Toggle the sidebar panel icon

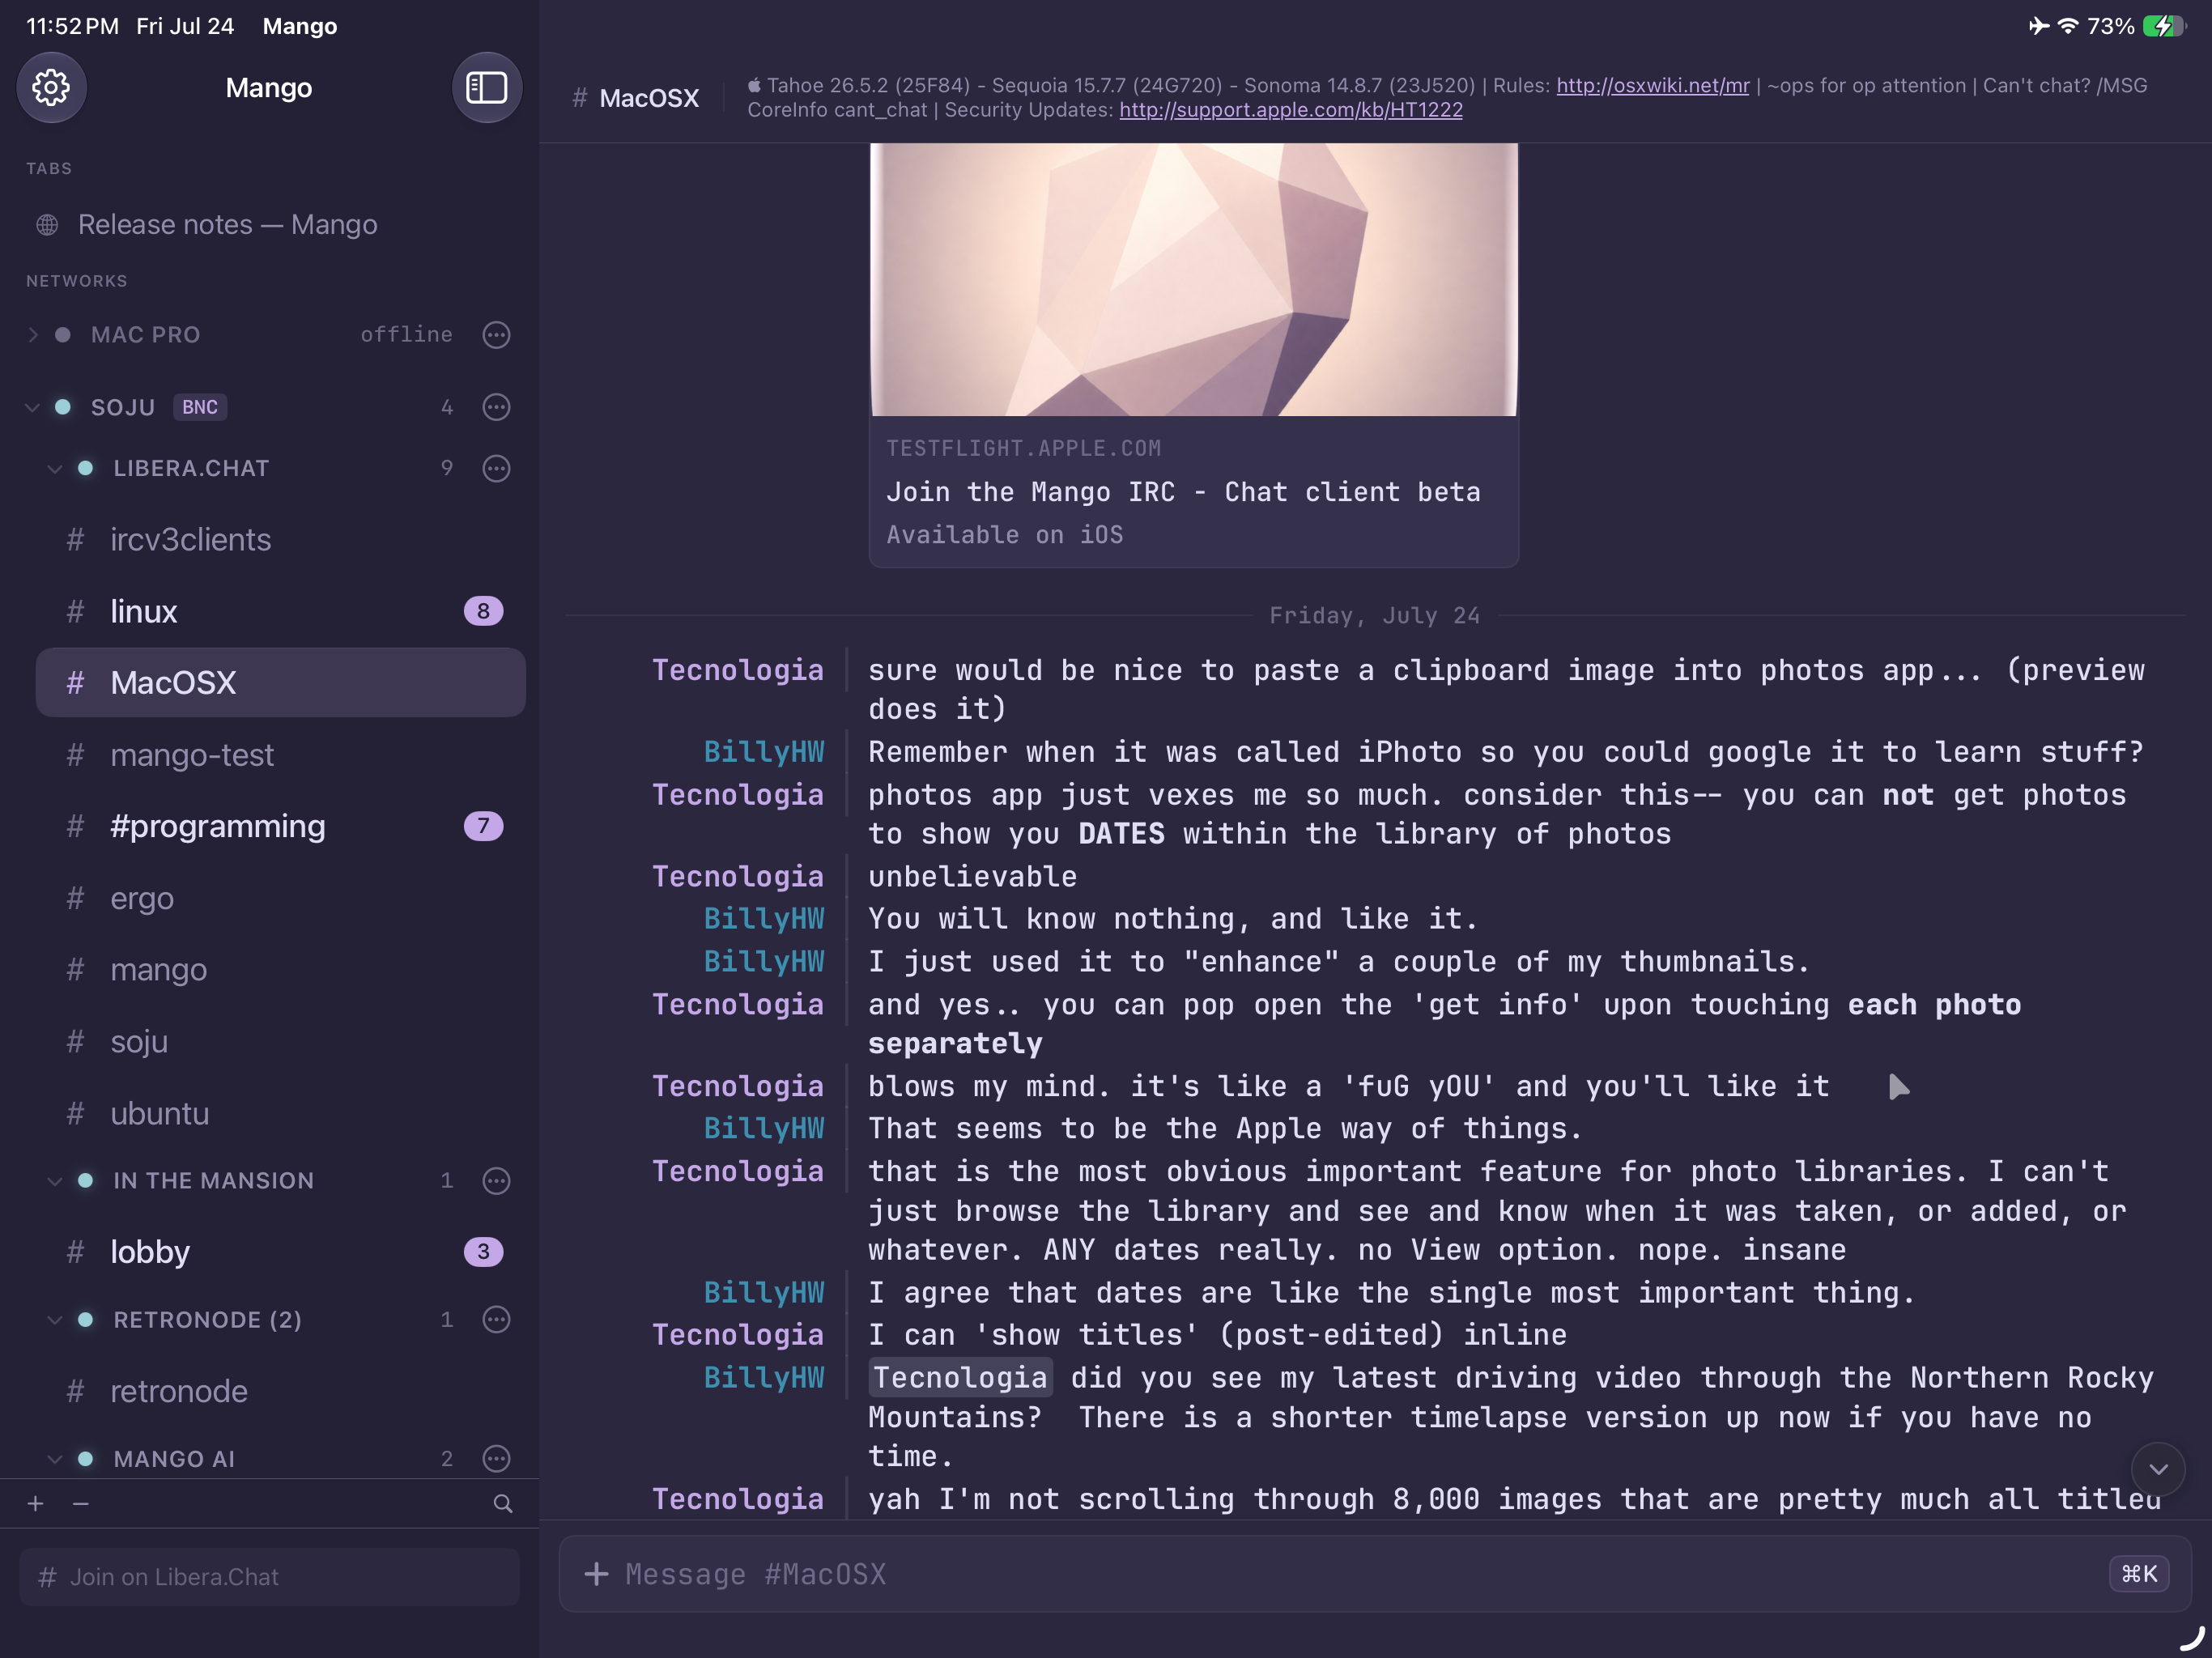486,88
